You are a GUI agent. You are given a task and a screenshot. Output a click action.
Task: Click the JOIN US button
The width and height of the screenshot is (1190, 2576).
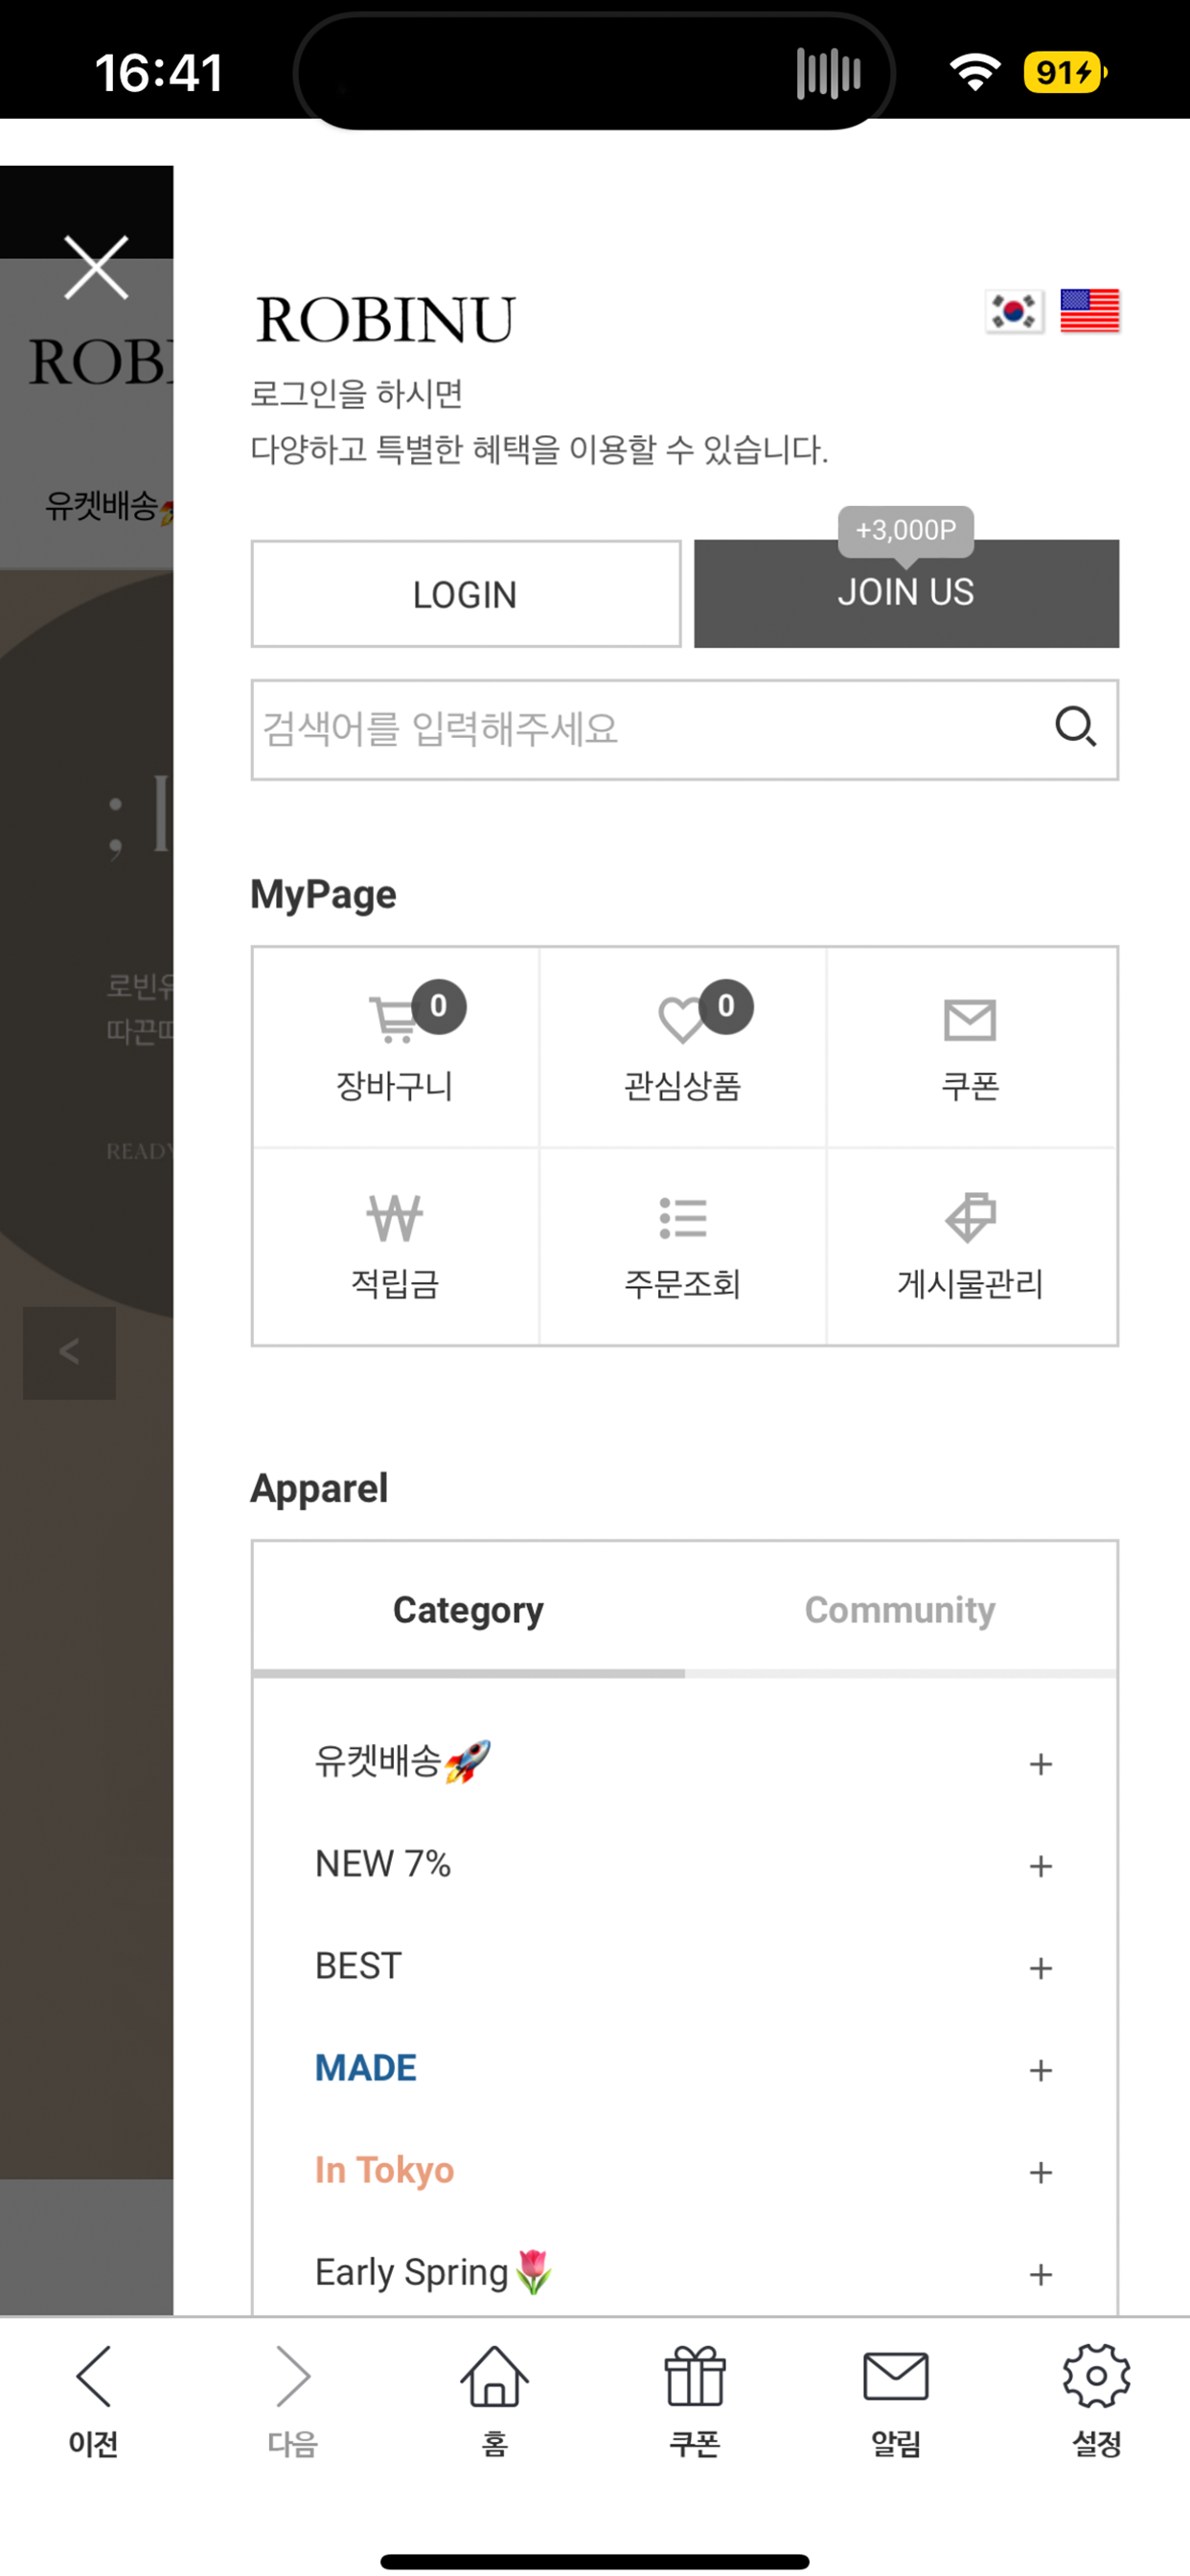coord(906,594)
